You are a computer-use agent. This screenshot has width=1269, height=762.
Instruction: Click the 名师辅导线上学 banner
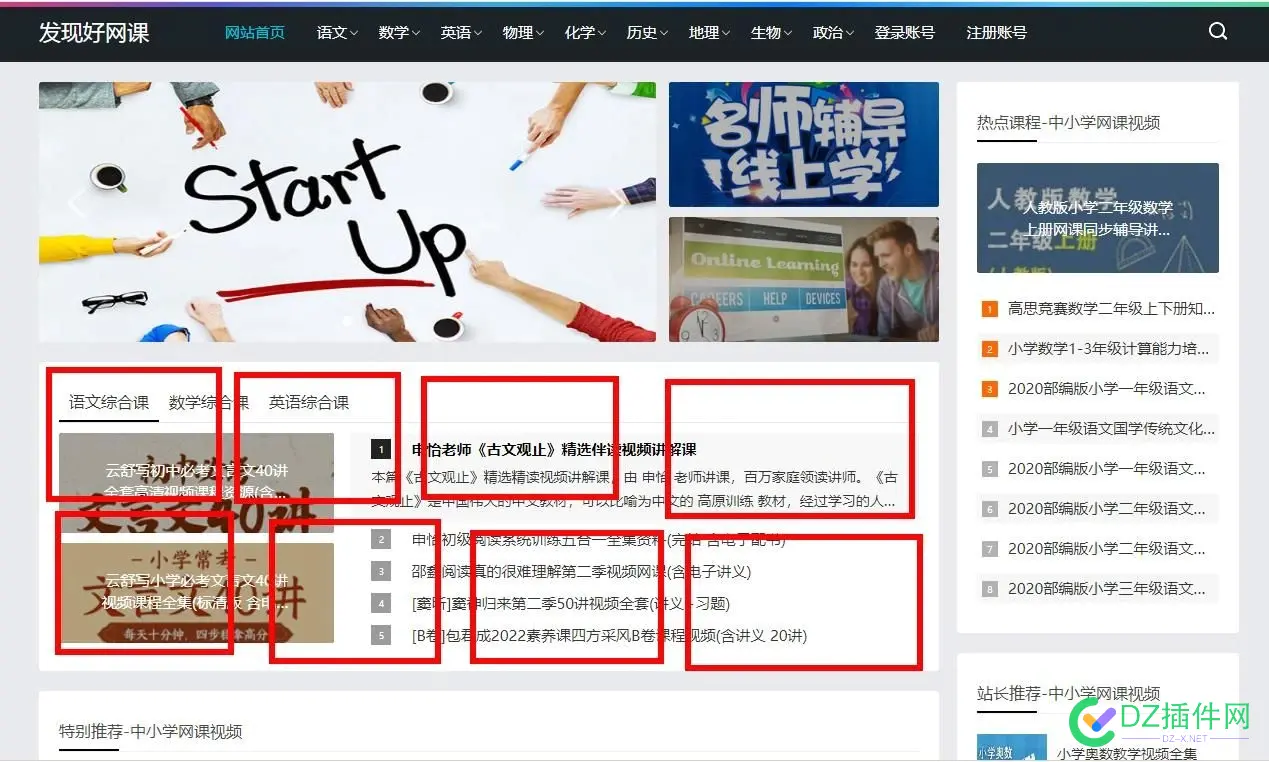tap(803, 143)
